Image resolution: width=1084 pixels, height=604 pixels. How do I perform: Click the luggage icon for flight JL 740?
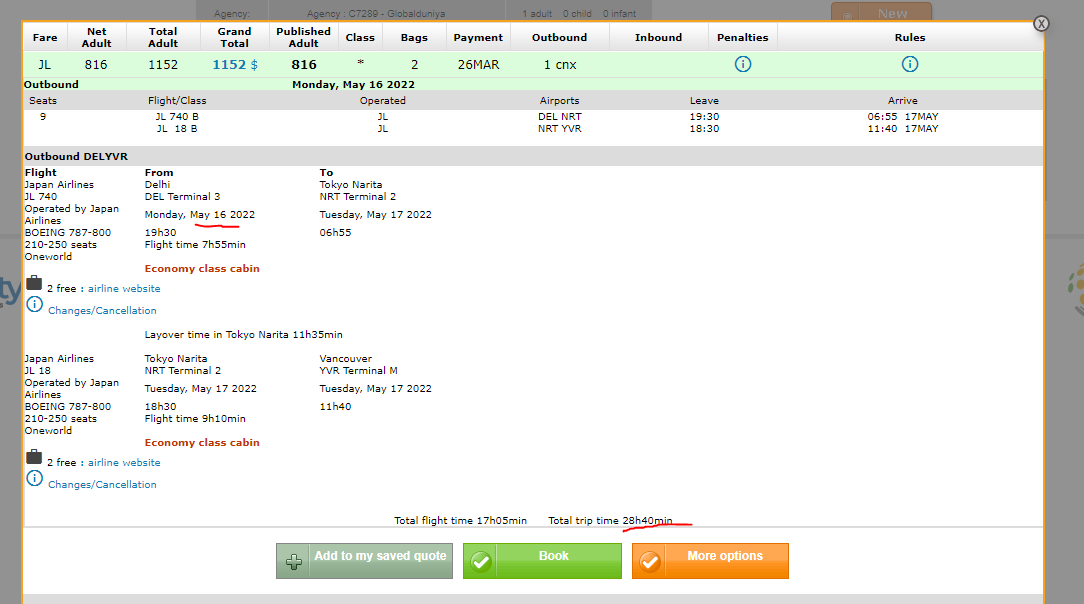click(34, 283)
